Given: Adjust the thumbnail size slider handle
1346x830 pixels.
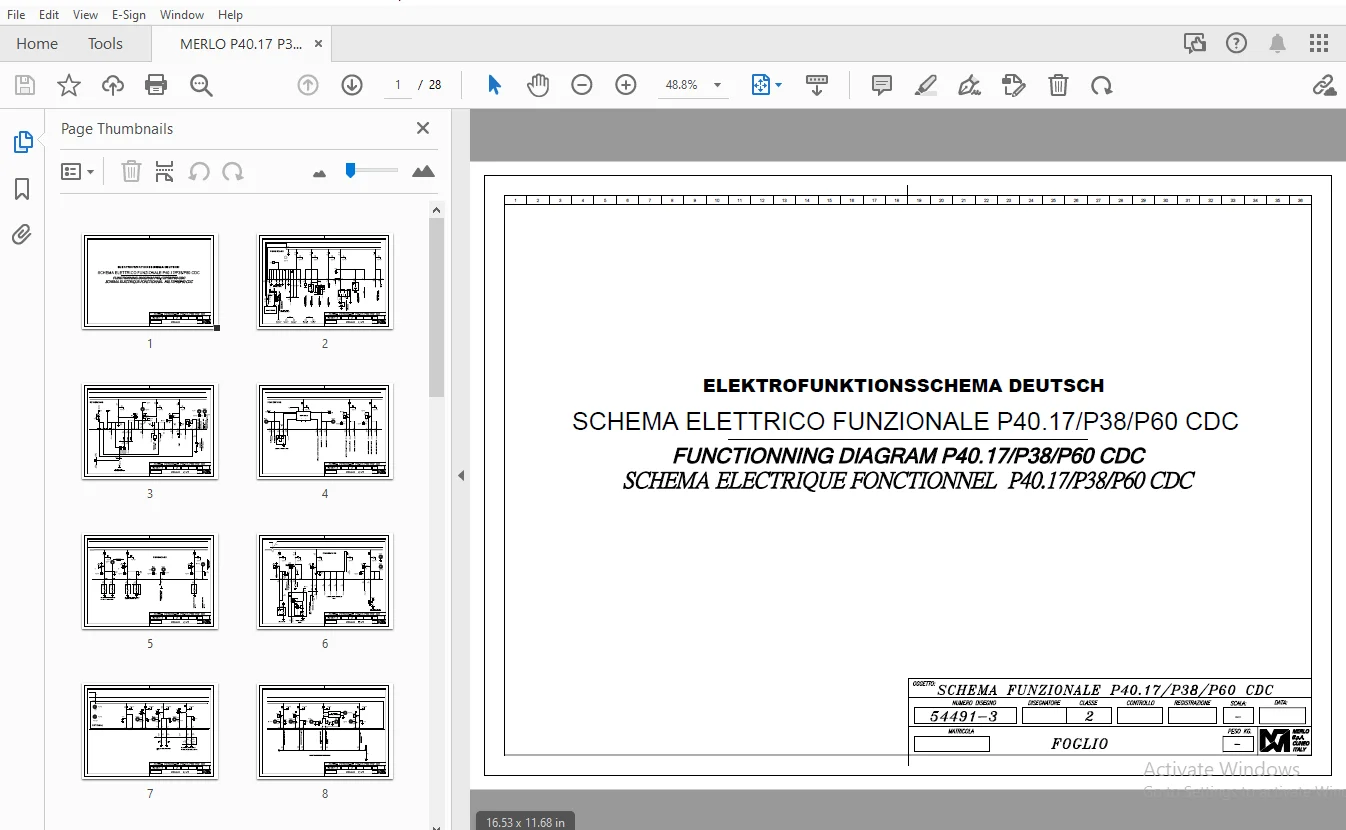Looking at the screenshot, I should click(350, 171).
